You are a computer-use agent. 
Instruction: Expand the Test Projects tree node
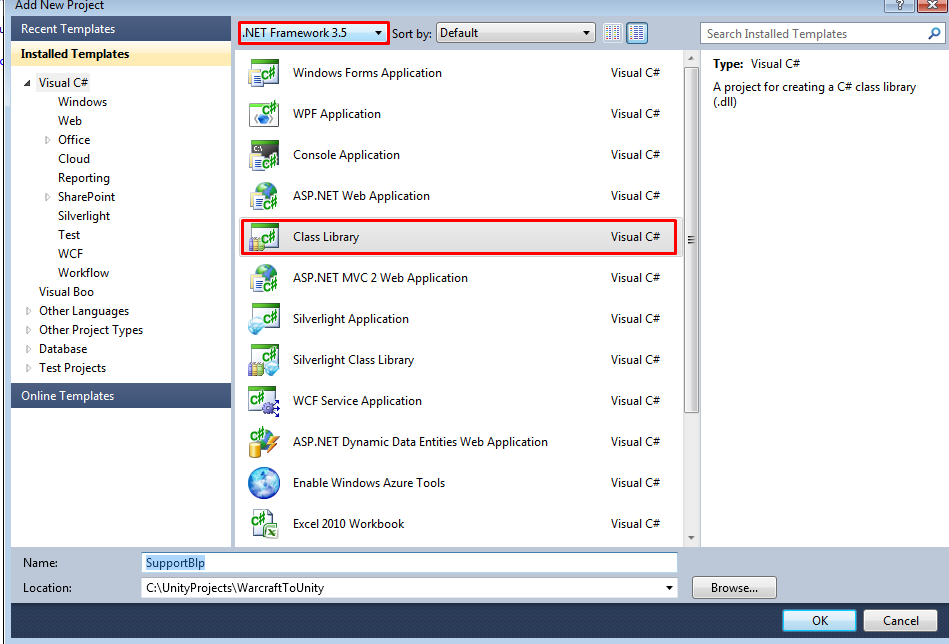coord(28,368)
